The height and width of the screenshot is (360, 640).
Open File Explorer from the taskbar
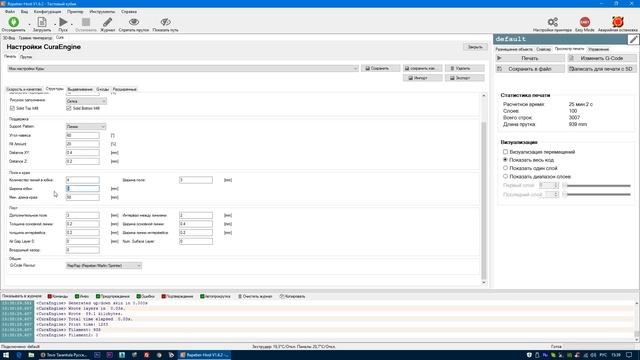pyautogui.click(x=31, y=355)
